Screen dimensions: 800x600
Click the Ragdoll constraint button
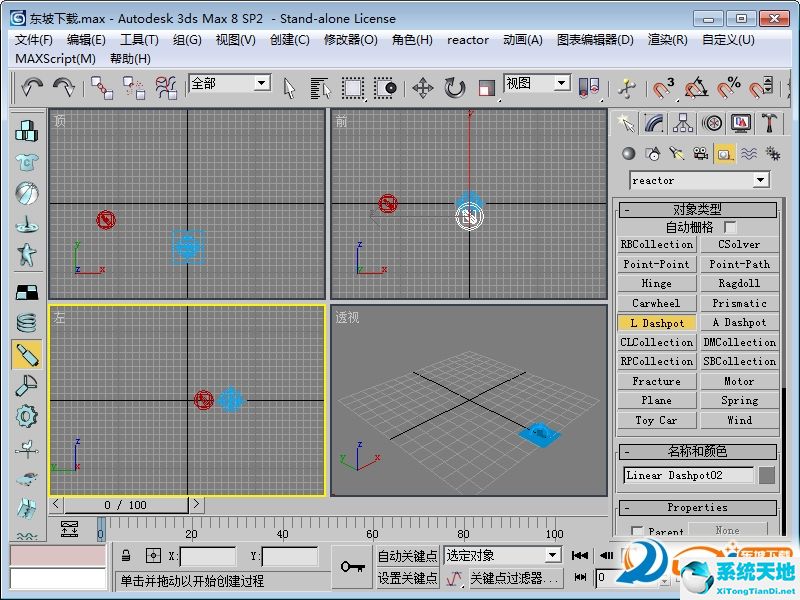[739, 283]
